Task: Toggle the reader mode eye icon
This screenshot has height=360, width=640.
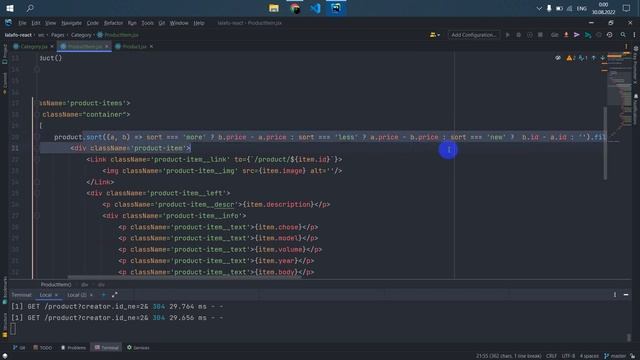Action: 558,58
